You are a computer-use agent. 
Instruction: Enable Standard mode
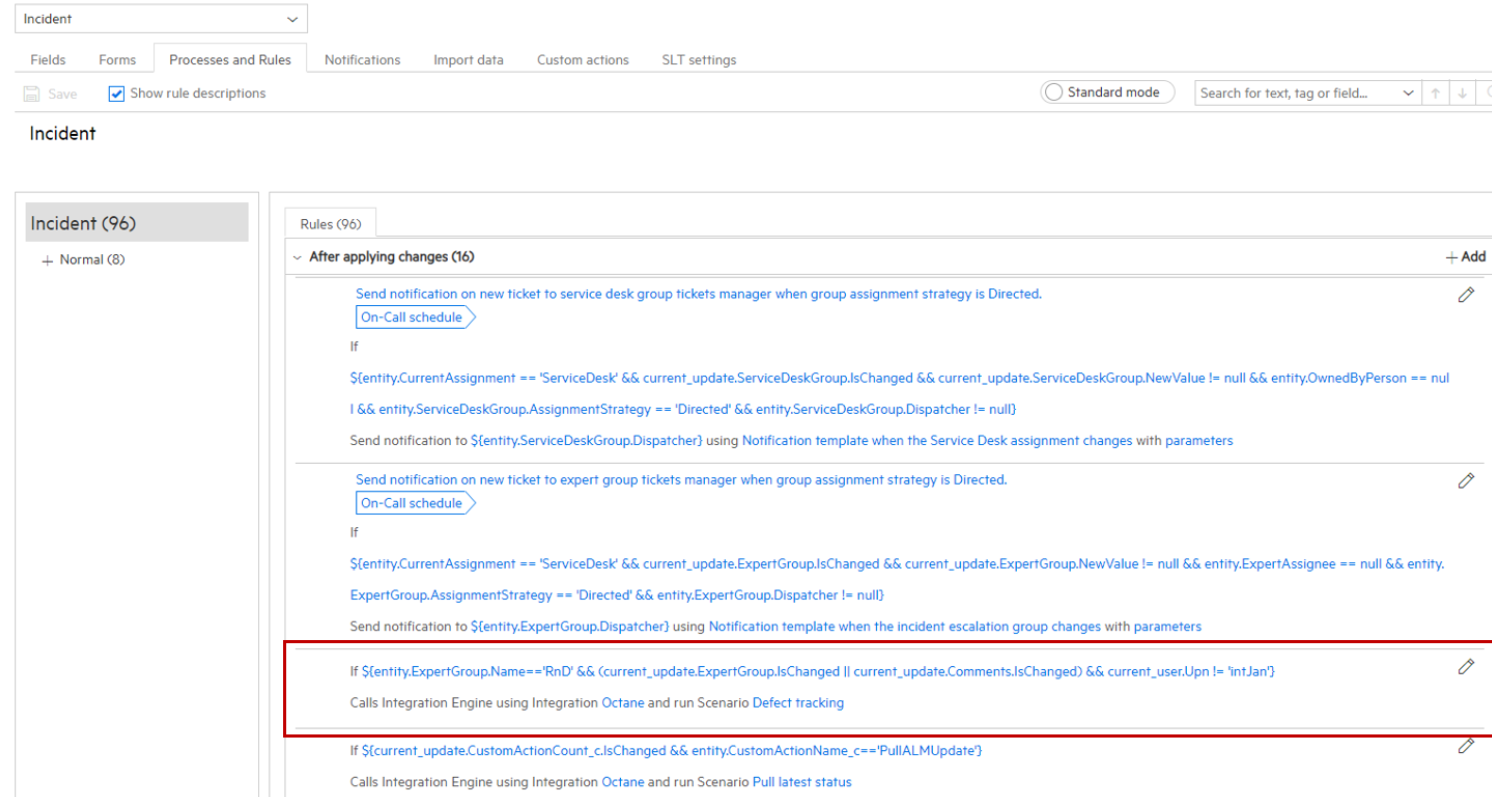point(1053,91)
